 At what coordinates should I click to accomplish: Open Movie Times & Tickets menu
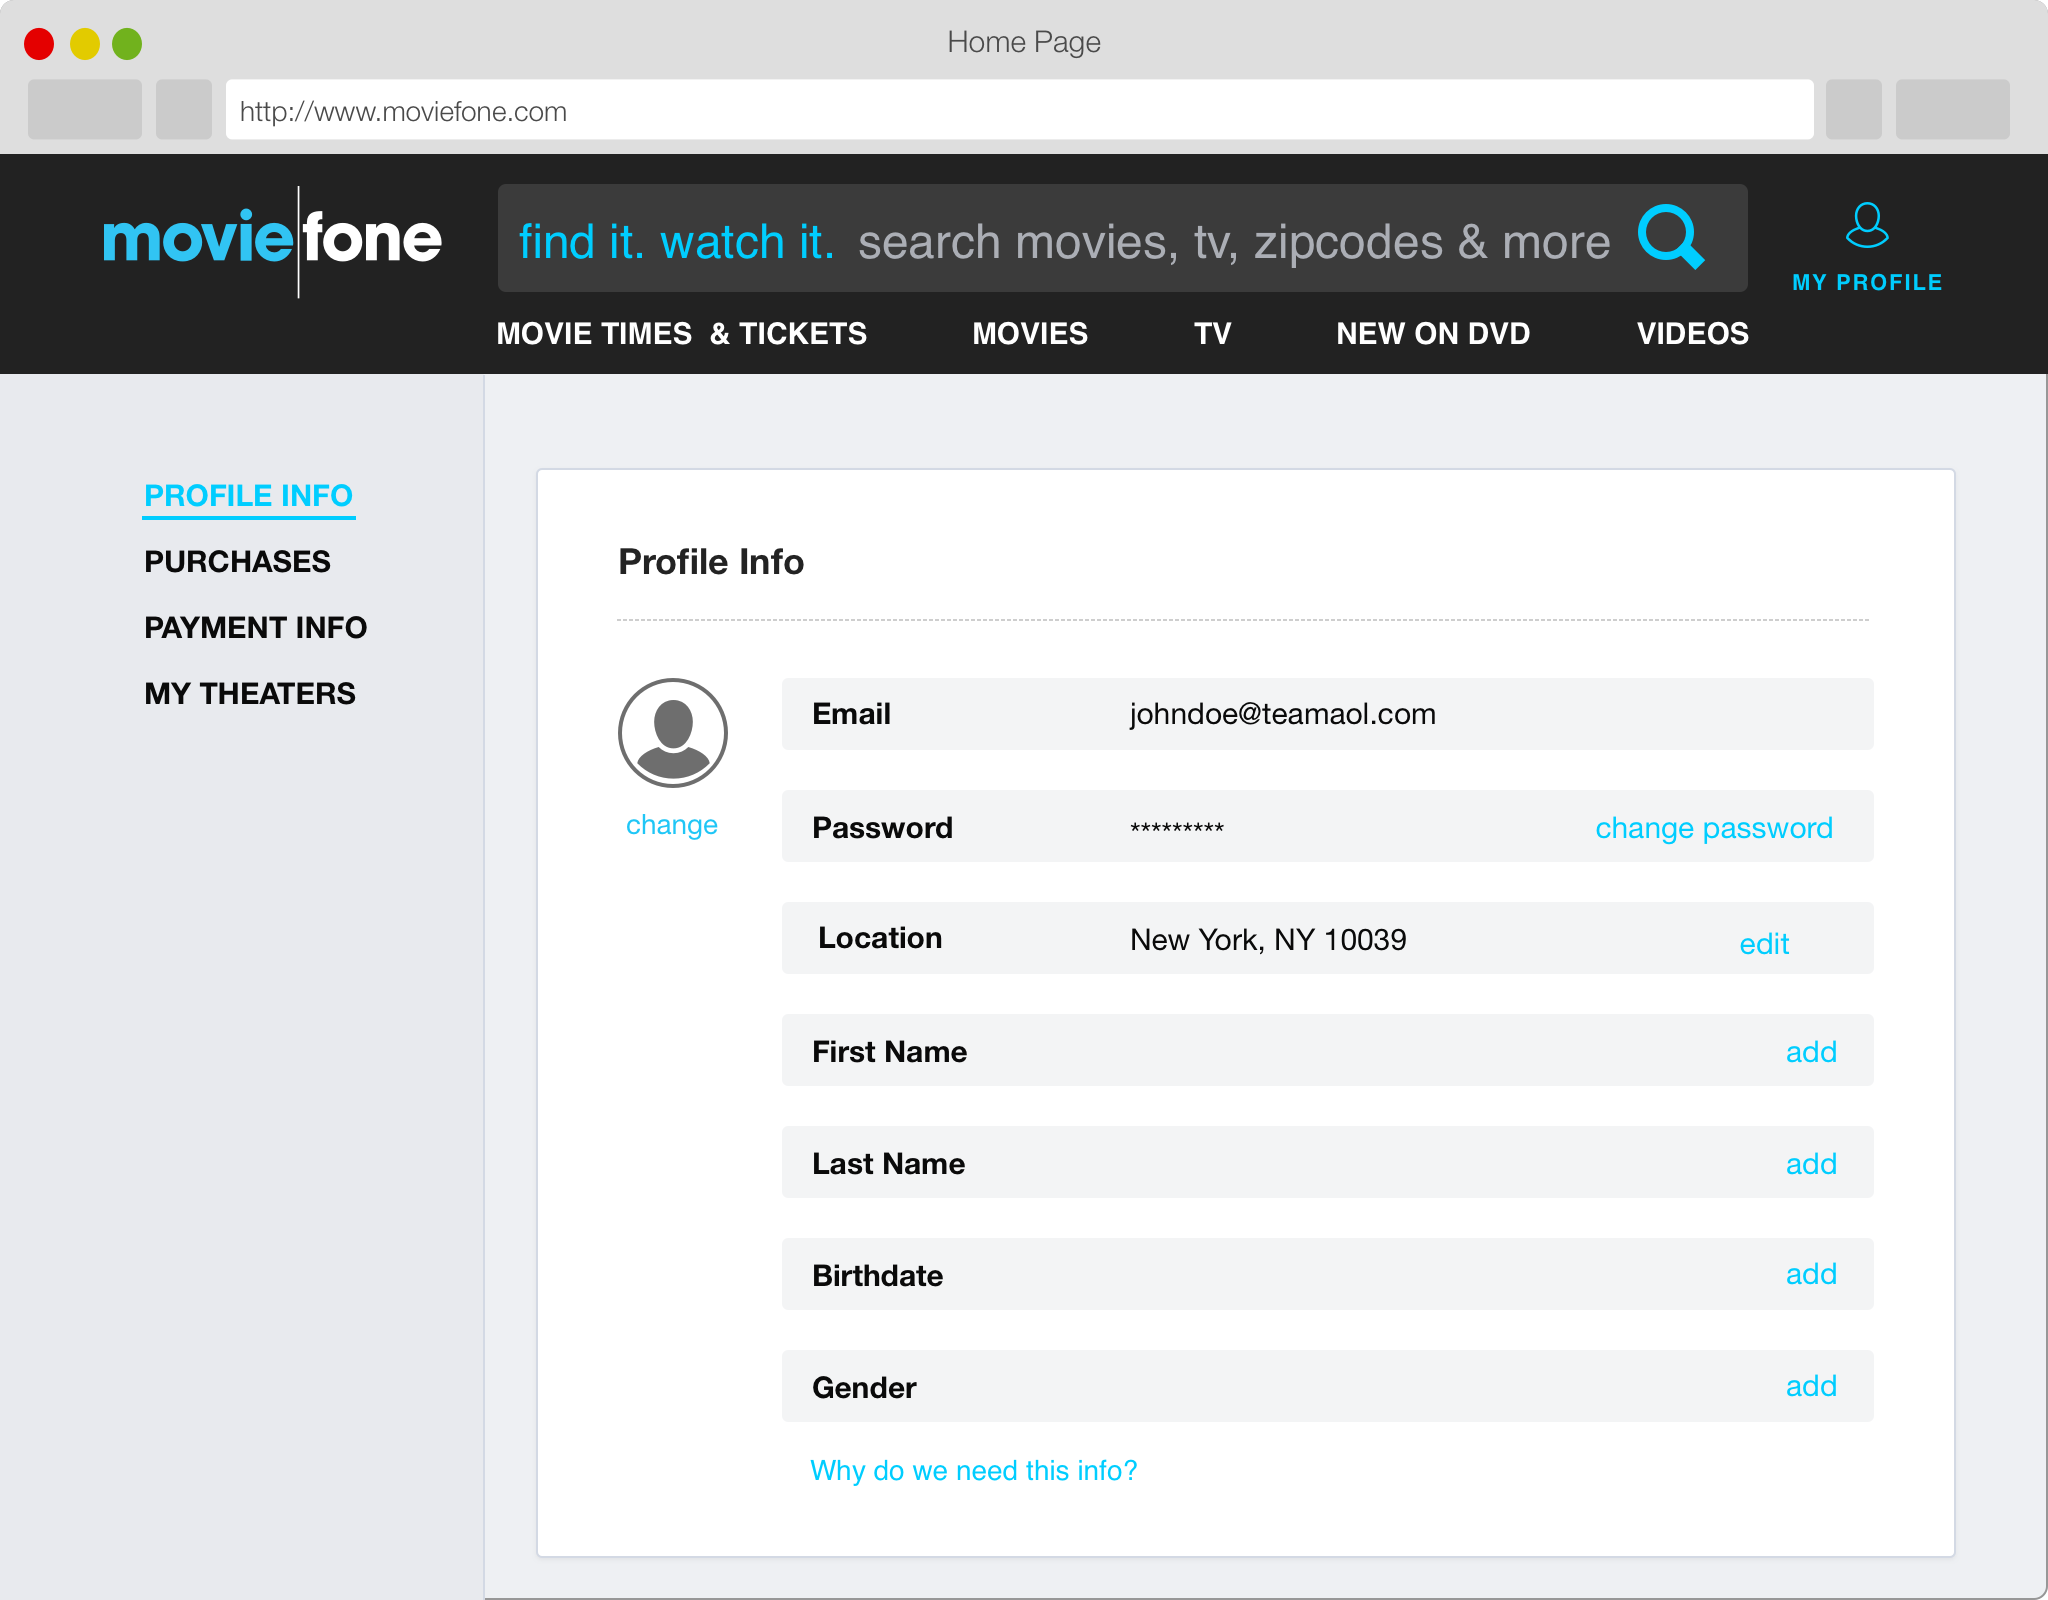tap(681, 333)
